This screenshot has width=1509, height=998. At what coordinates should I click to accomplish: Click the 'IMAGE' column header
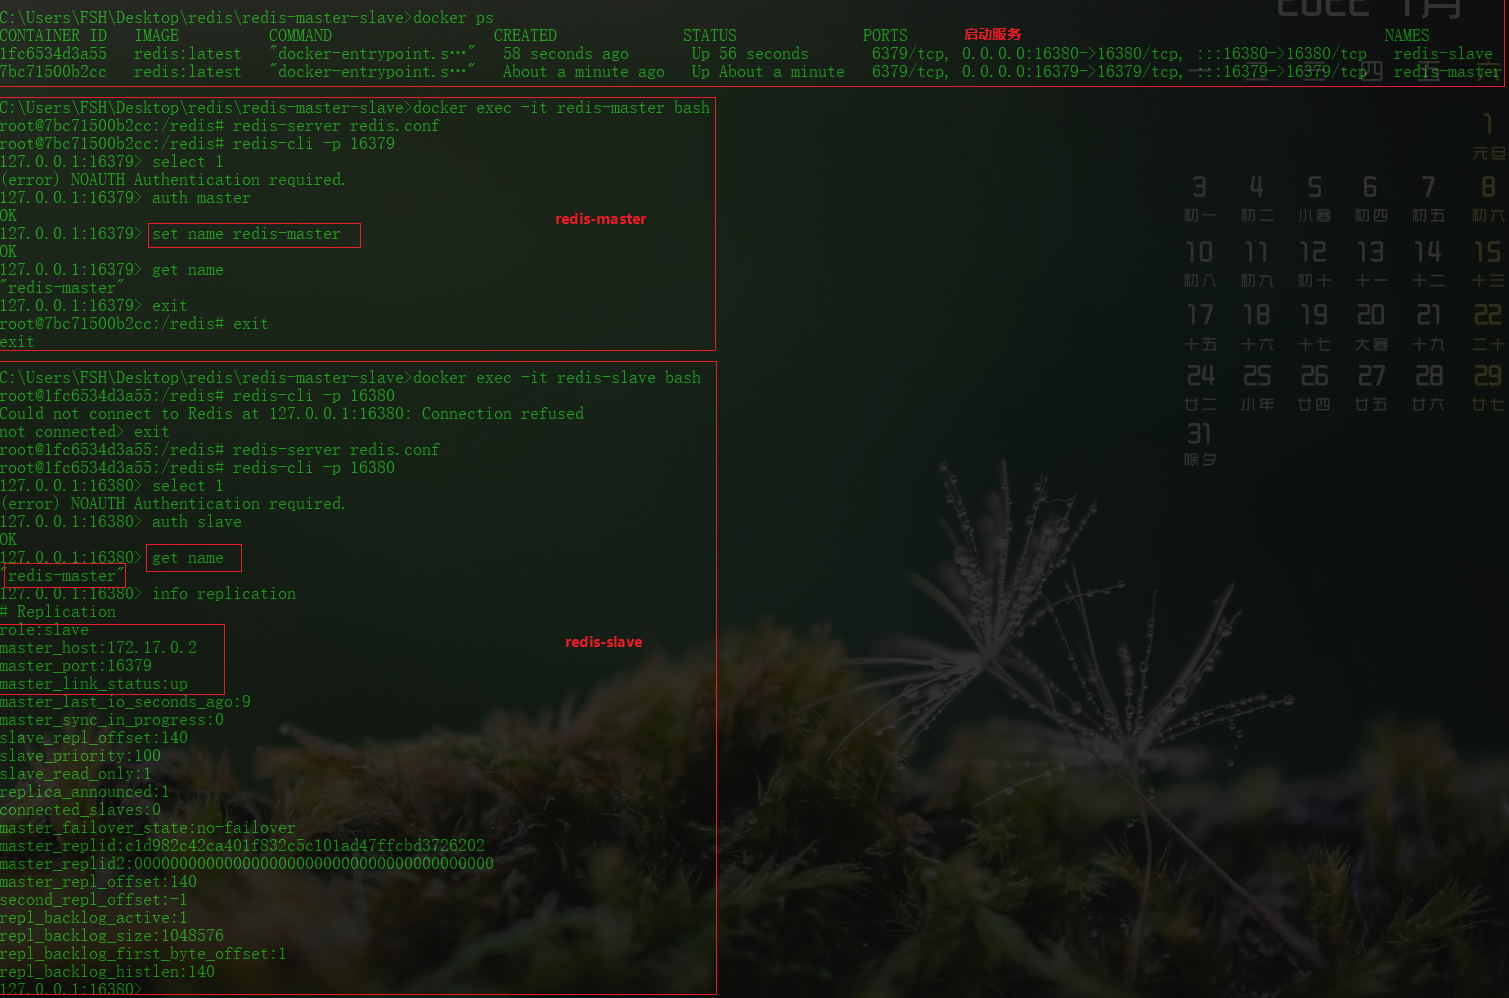pyautogui.click(x=157, y=35)
